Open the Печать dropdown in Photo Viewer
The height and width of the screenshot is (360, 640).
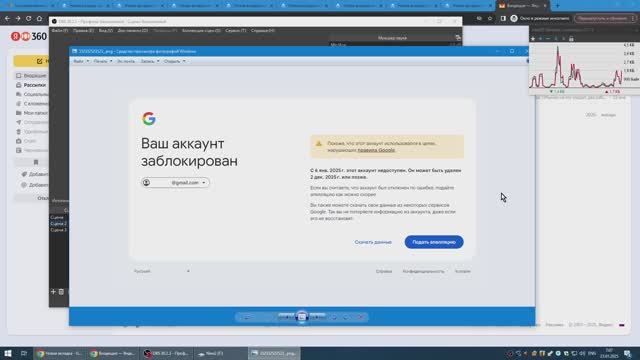(x=102, y=61)
